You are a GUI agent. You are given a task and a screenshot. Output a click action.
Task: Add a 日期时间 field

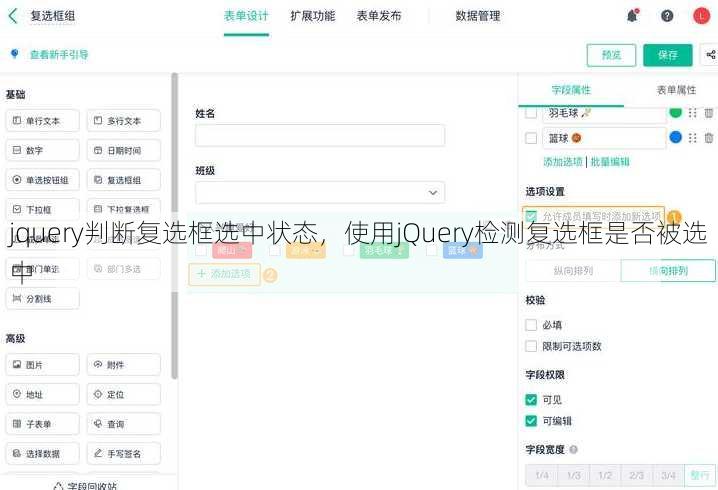pyautogui.click(x=124, y=150)
